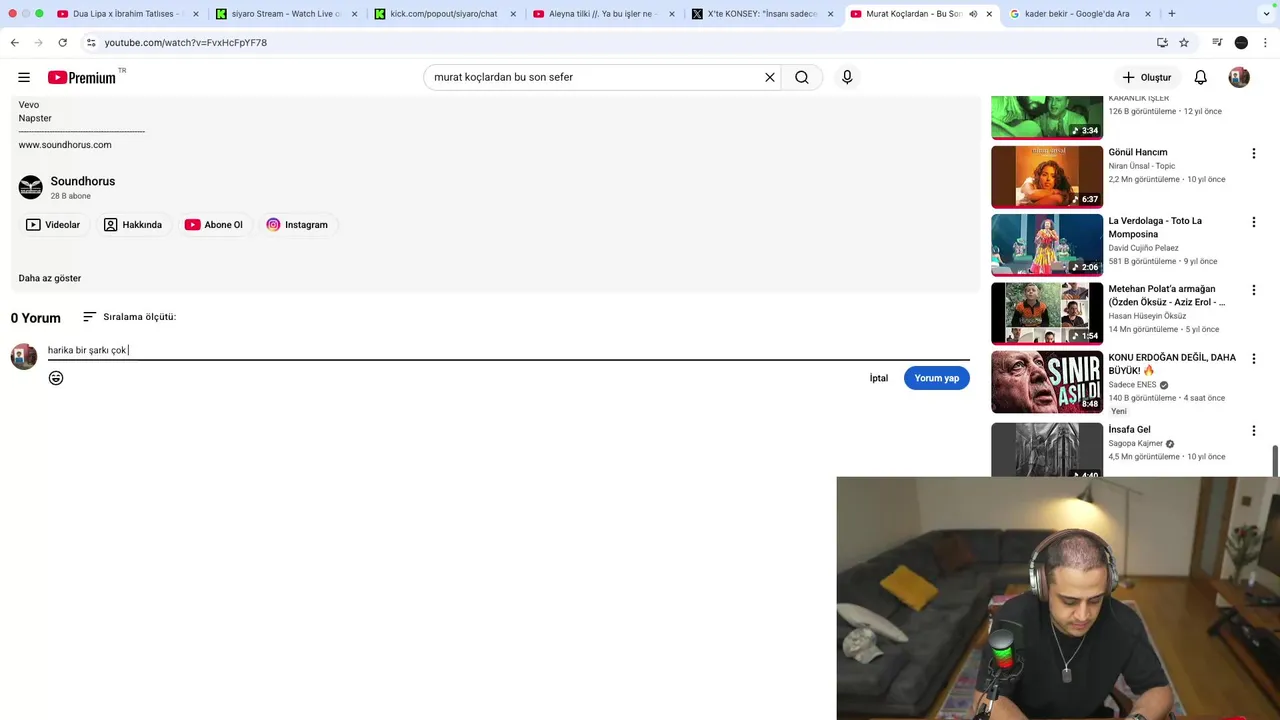Open new browser tab with plus

pos(1171,14)
